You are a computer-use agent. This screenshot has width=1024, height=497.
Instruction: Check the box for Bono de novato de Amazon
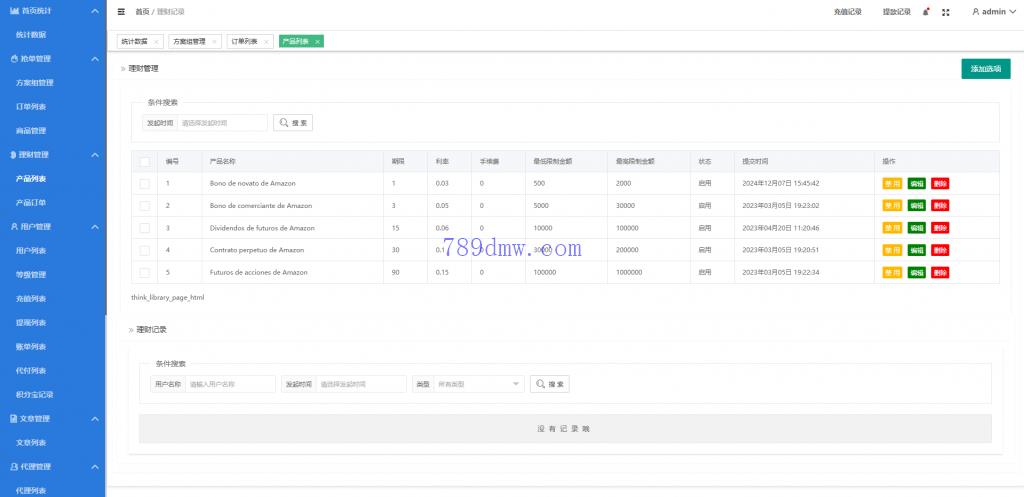pos(145,183)
